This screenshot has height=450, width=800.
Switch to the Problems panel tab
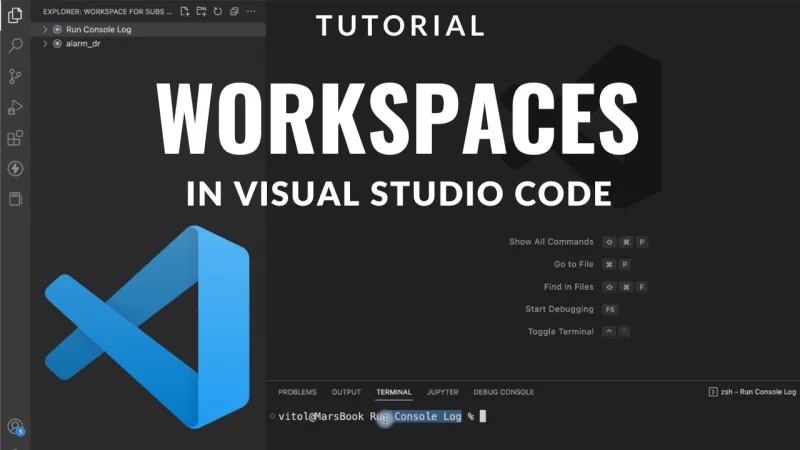[x=297, y=392]
